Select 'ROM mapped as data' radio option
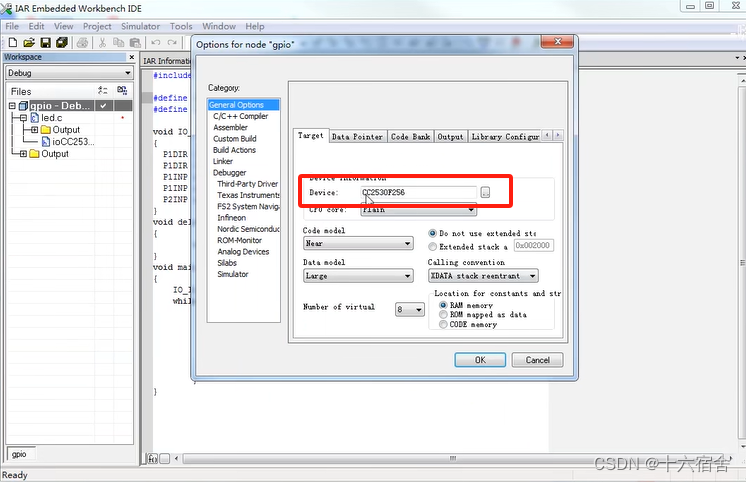Viewport: 746px width, 482px height. [x=443, y=315]
